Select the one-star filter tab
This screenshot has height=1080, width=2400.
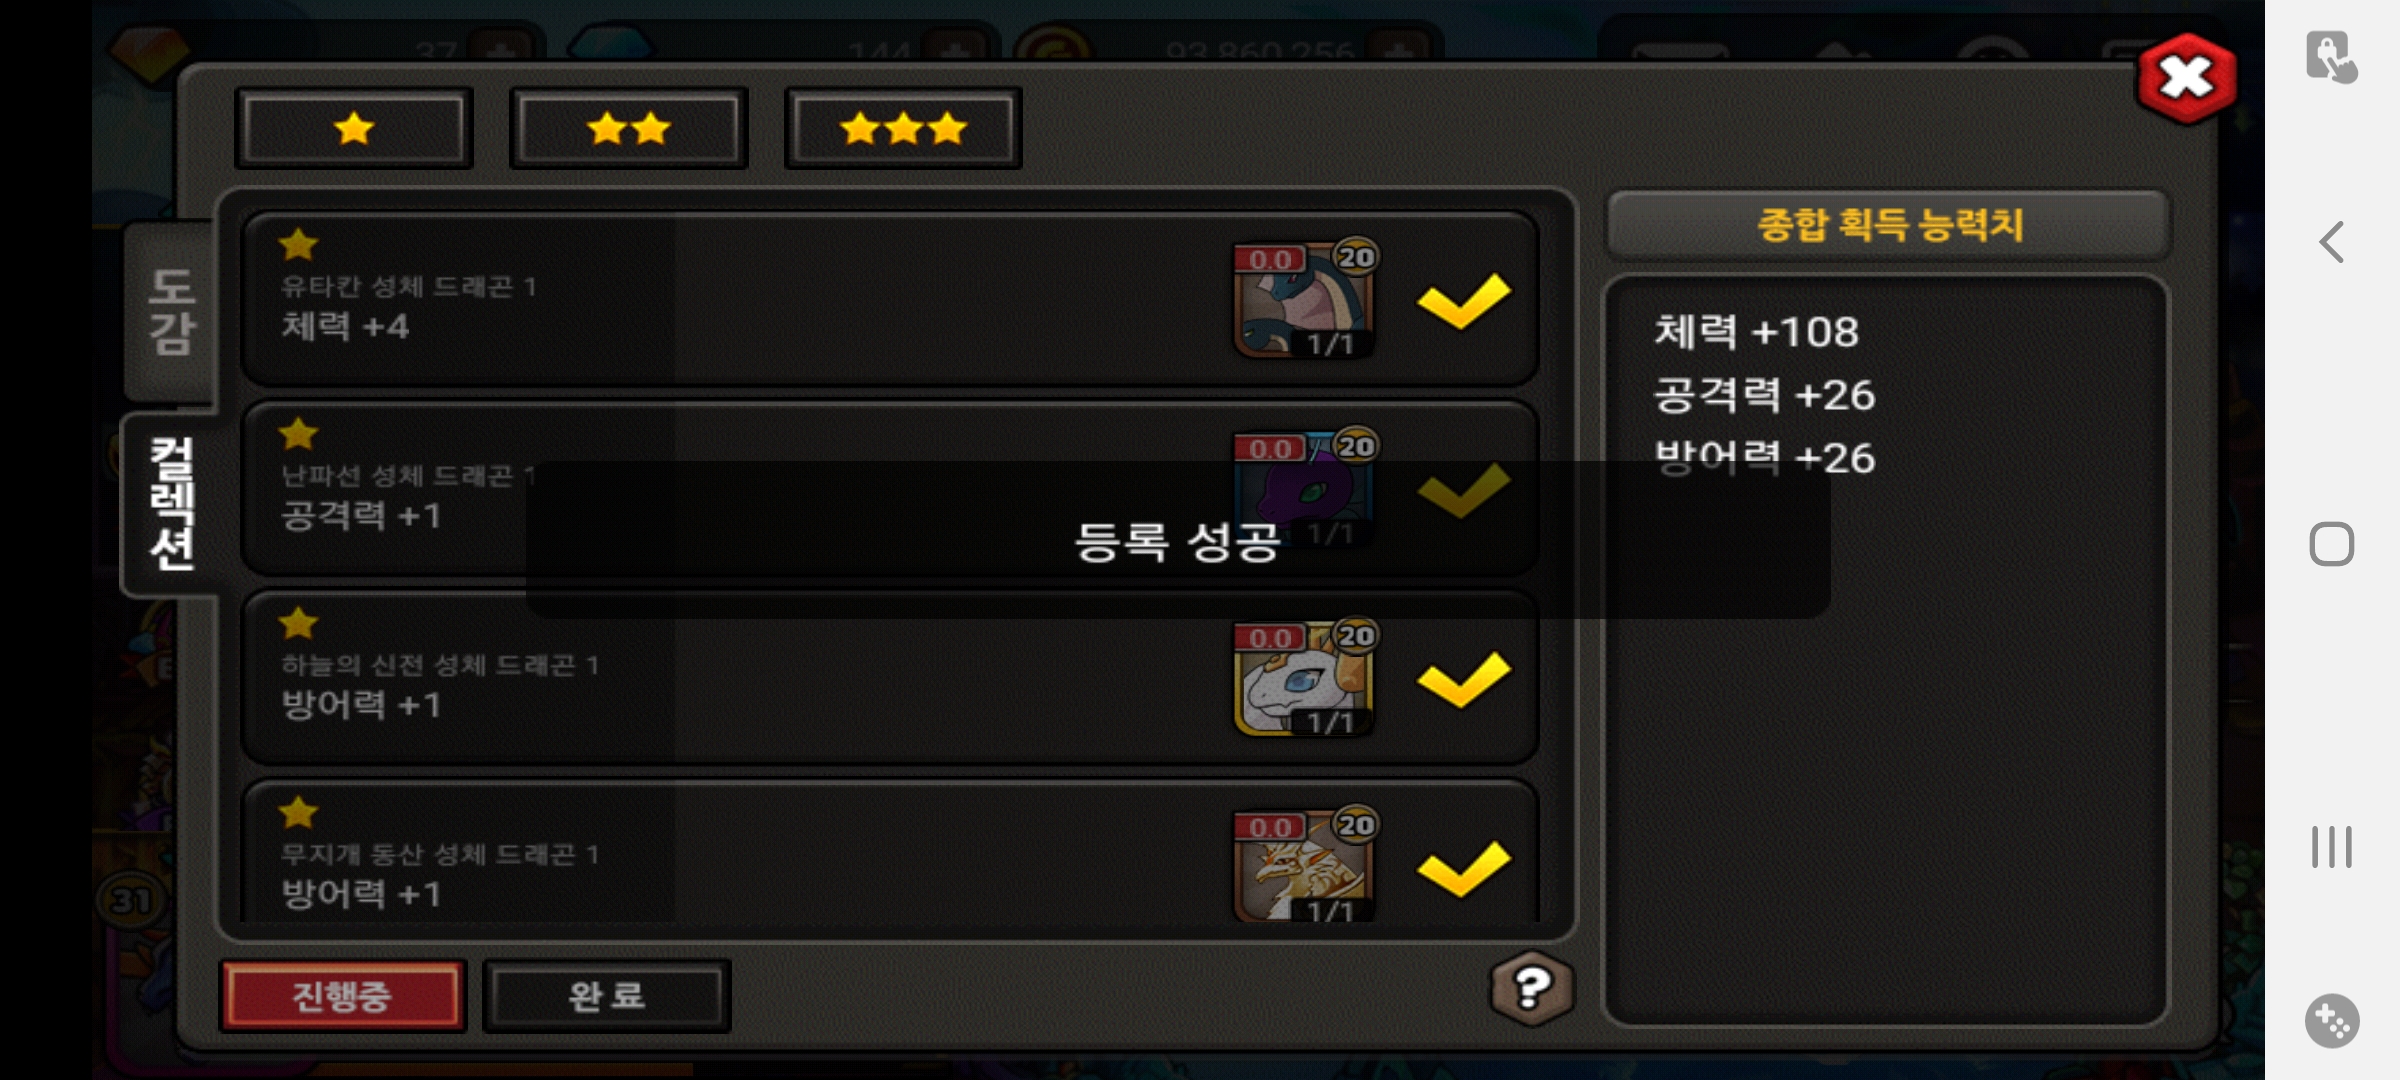pyautogui.click(x=354, y=128)
